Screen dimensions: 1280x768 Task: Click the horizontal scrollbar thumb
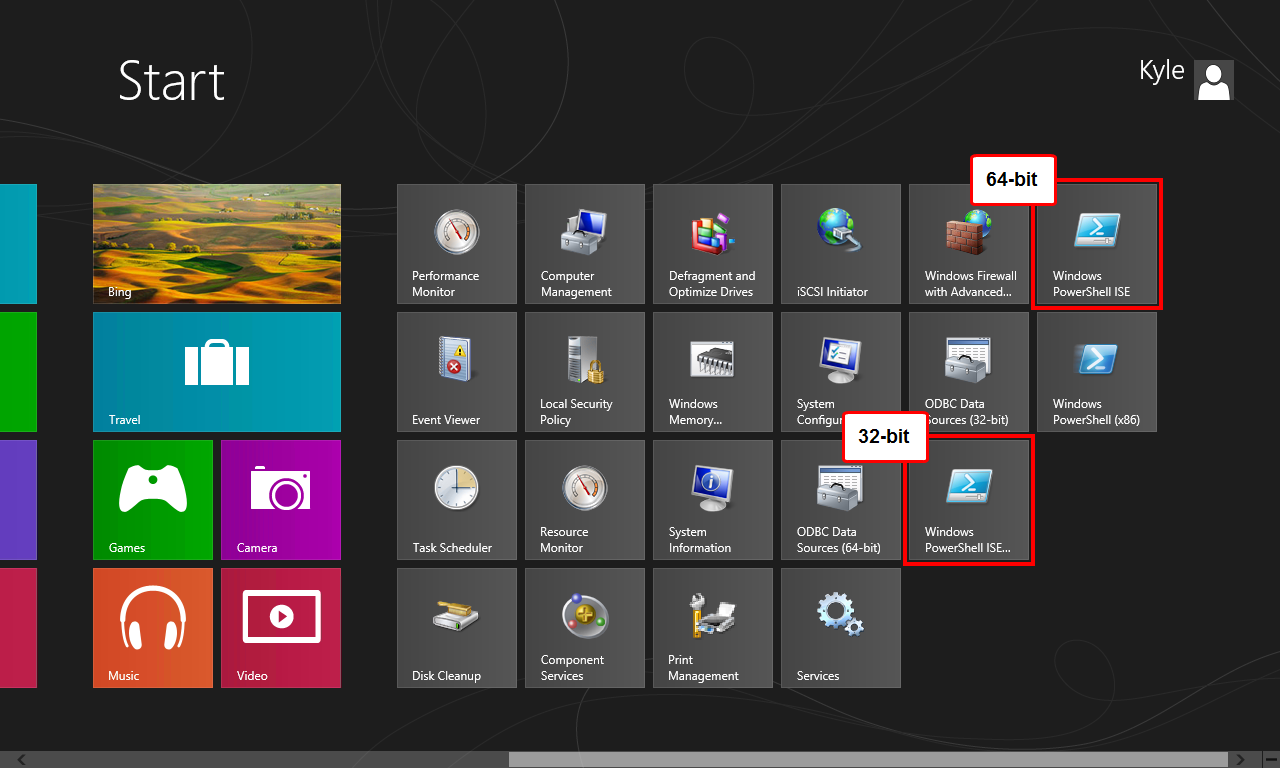[x=870, y=760]
